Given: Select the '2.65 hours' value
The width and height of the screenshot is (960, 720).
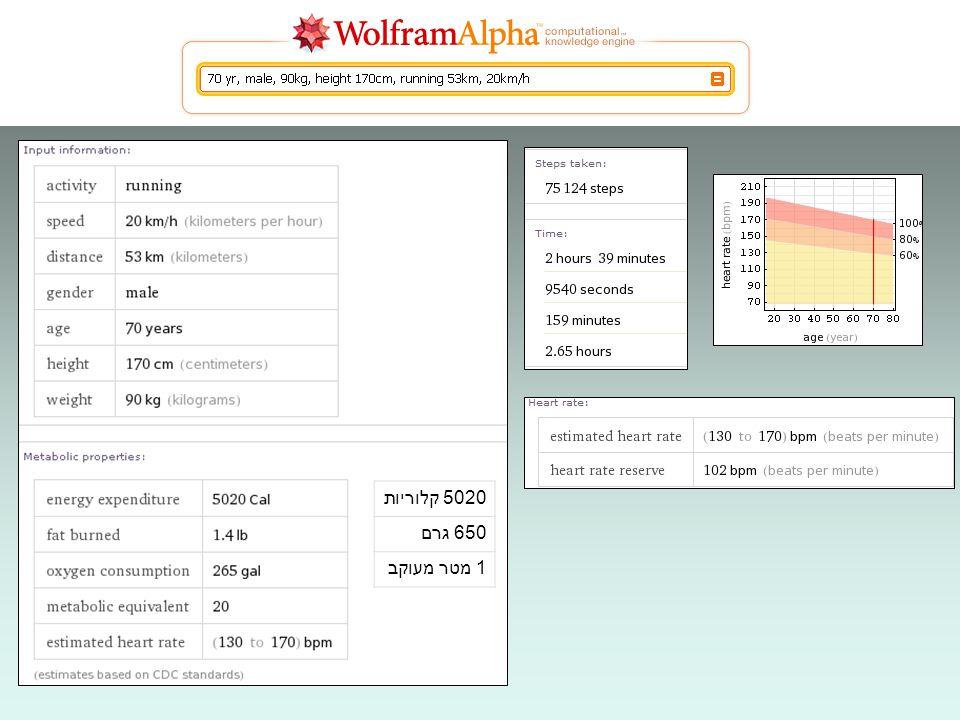Looking at the screenshot, I should (x=578, y=351).
